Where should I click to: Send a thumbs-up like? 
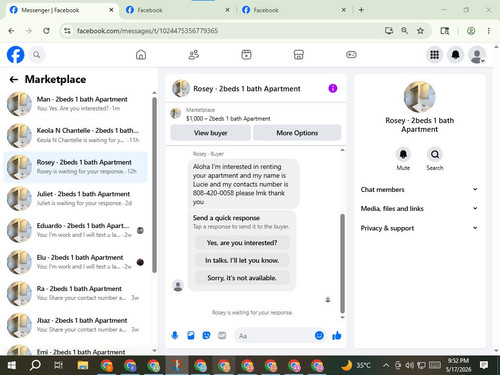pos(337,335)
